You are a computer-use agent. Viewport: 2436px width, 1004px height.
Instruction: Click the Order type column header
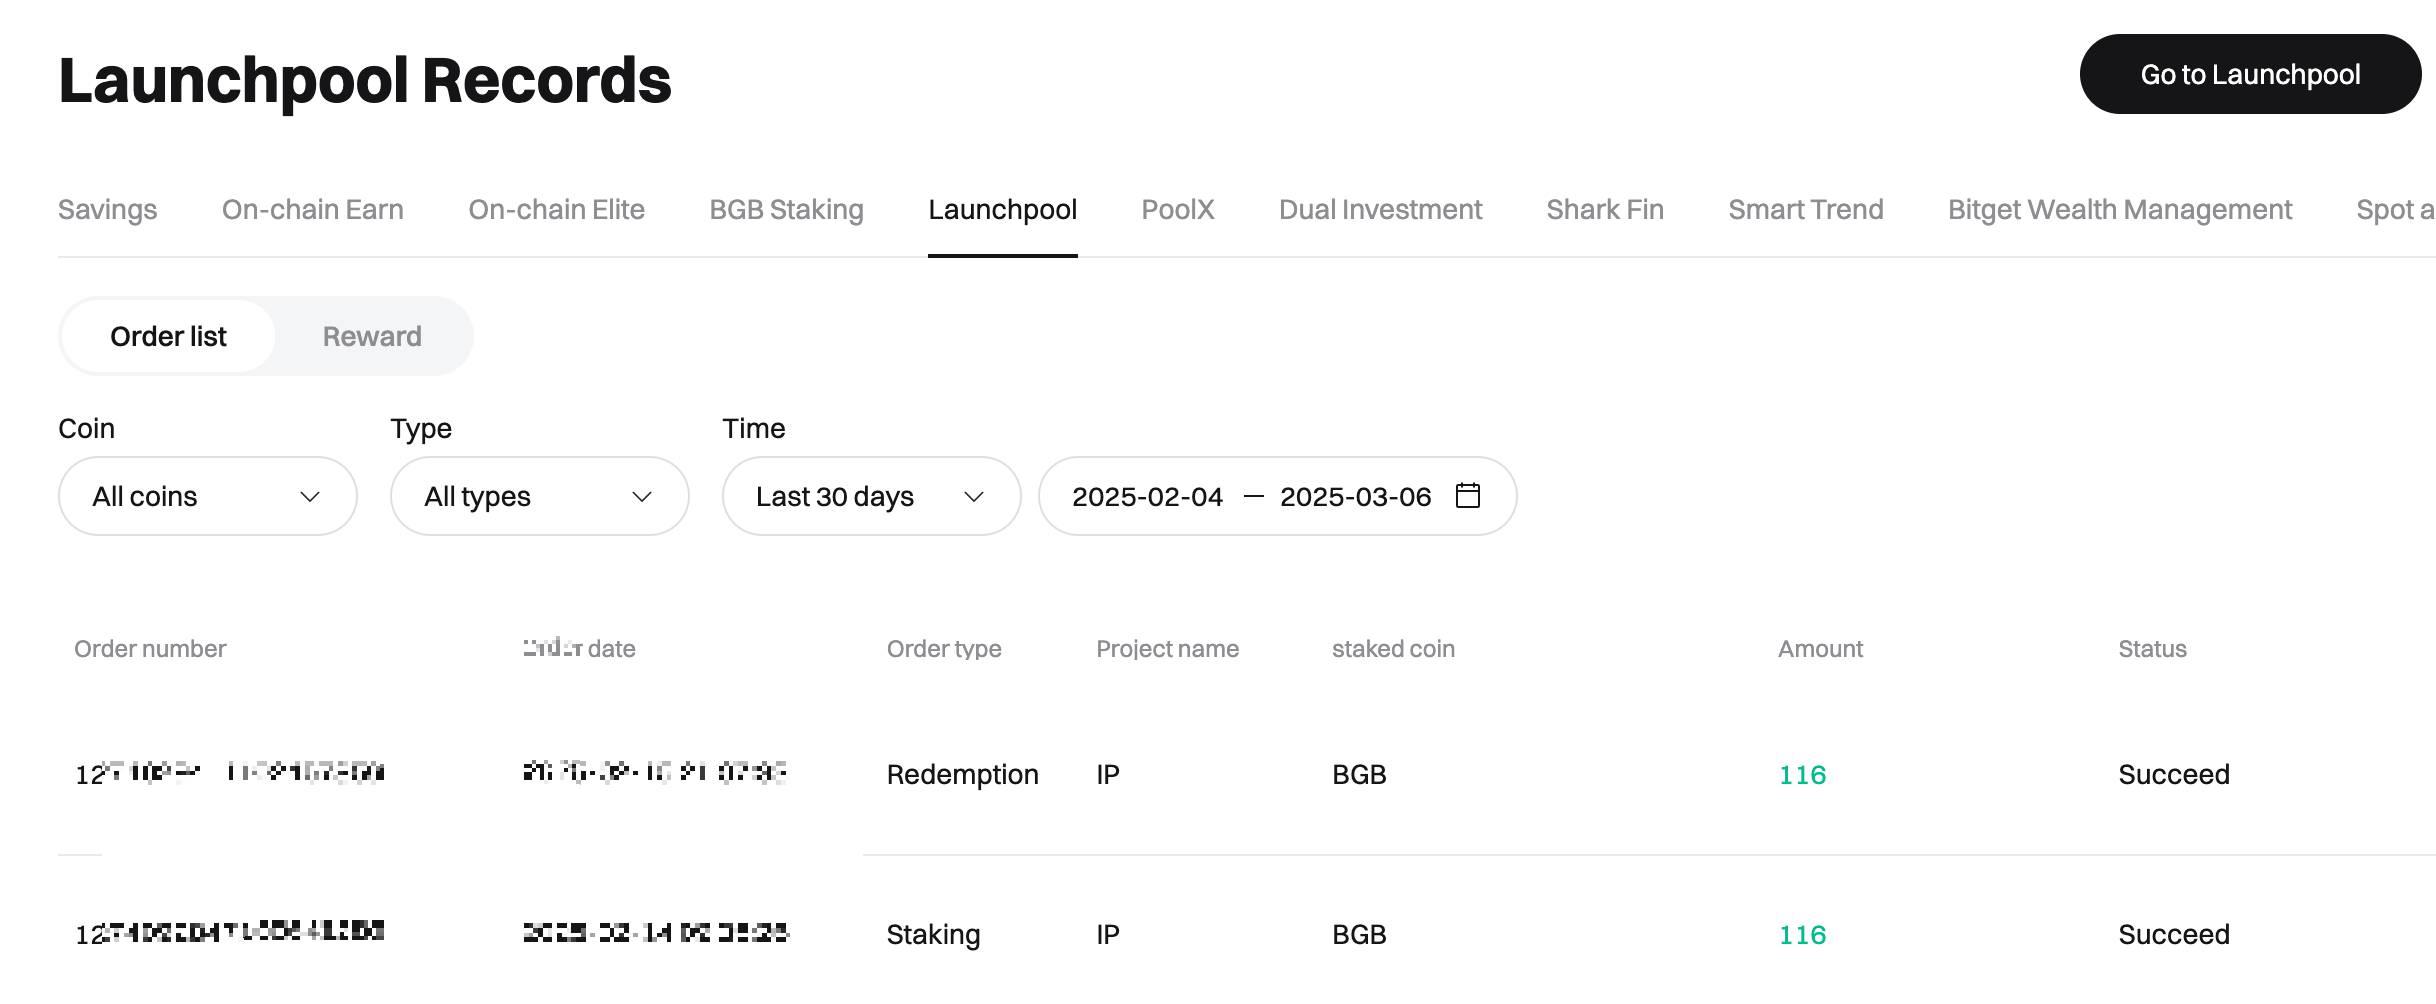(944, 649)
